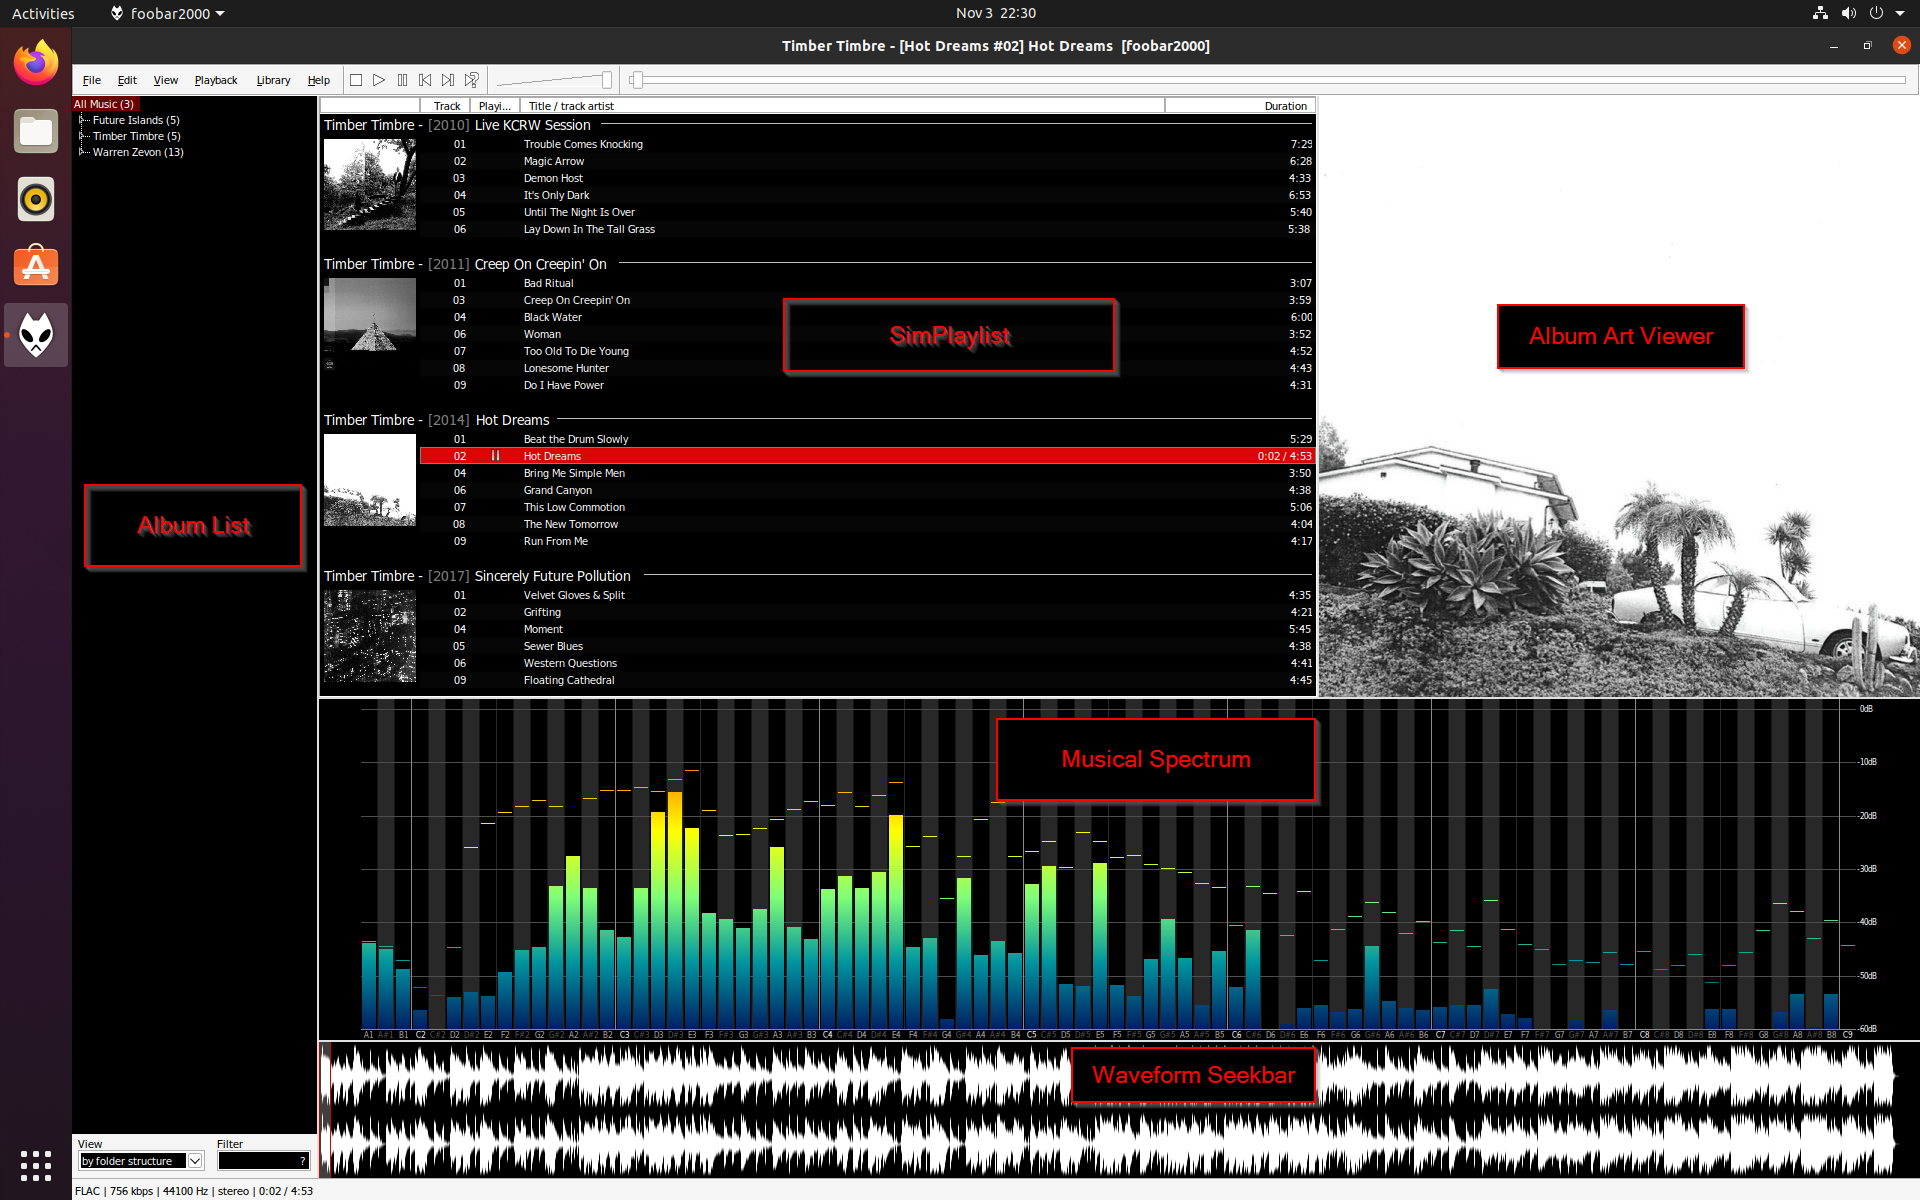Image resolution: width=1920 pixels, height=1200 pixels.
Task: Click the Stop playback button
Action: coord(356,80)
